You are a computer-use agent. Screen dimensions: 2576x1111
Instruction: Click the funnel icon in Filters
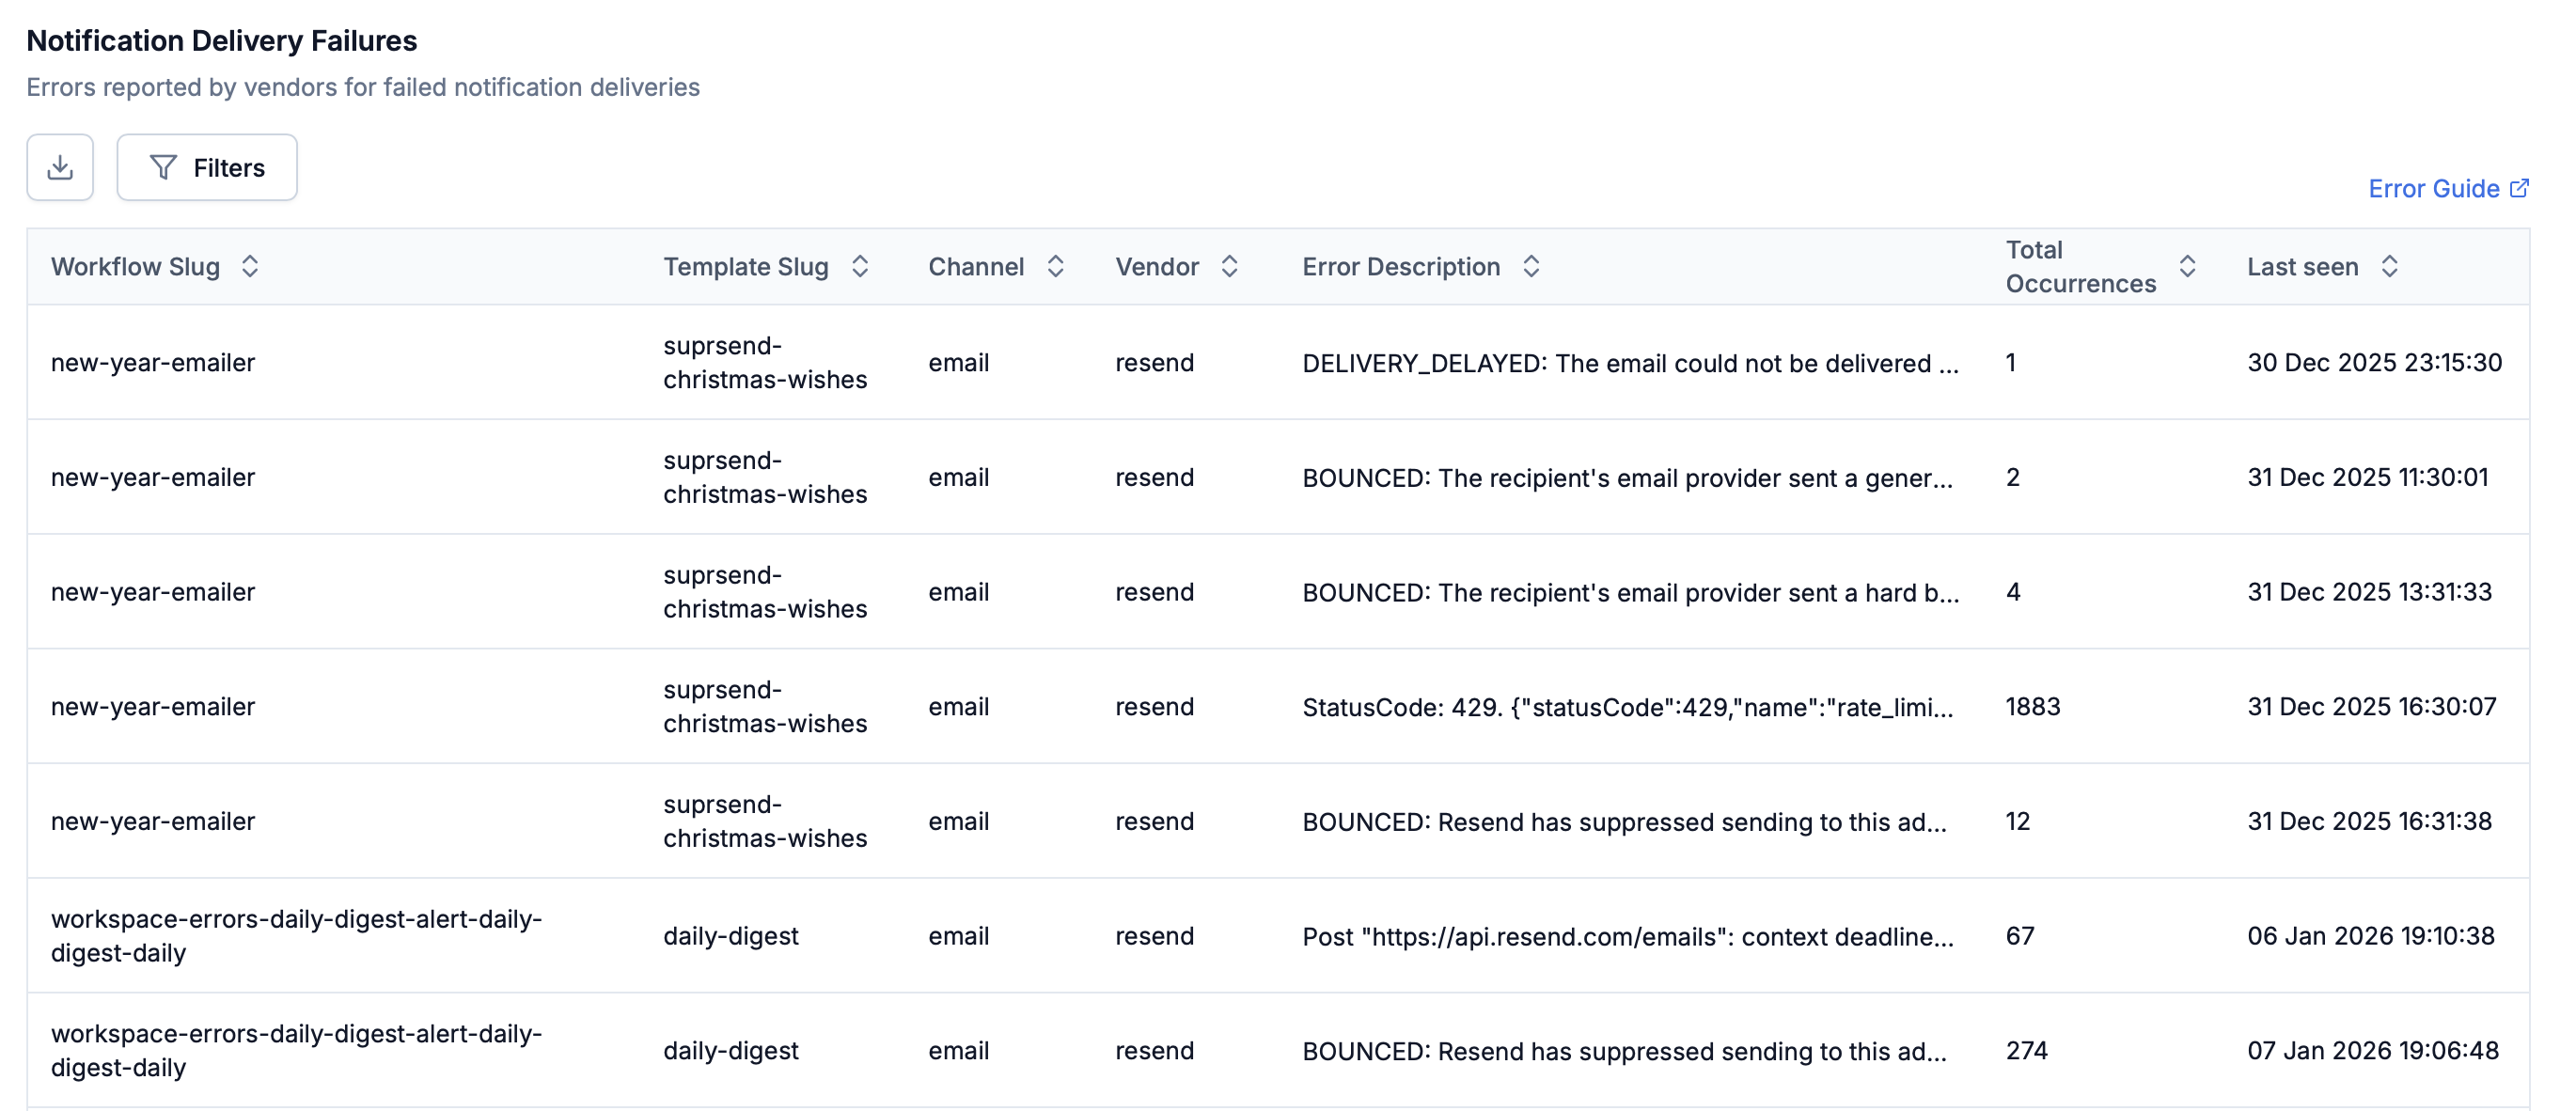coord(163,167)
